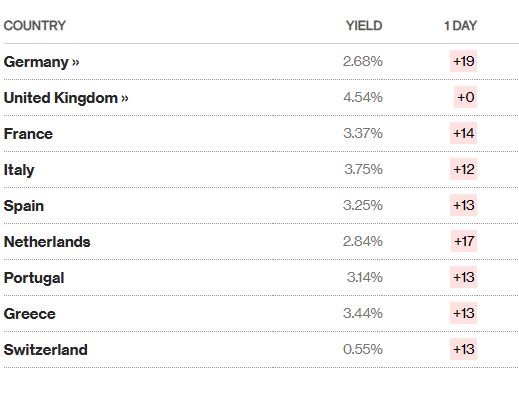Click the Netherlands country name
This screenshot has height=395, width=519.
click(47, 242)
